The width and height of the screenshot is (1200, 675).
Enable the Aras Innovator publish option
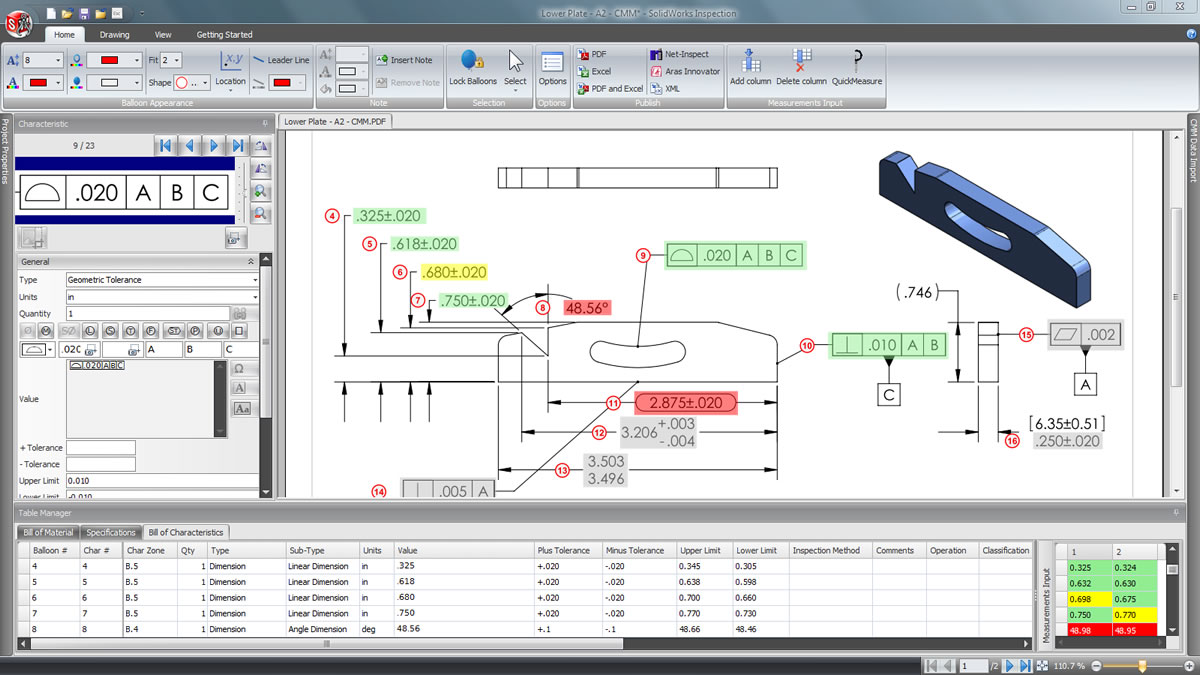pos(683,70)
